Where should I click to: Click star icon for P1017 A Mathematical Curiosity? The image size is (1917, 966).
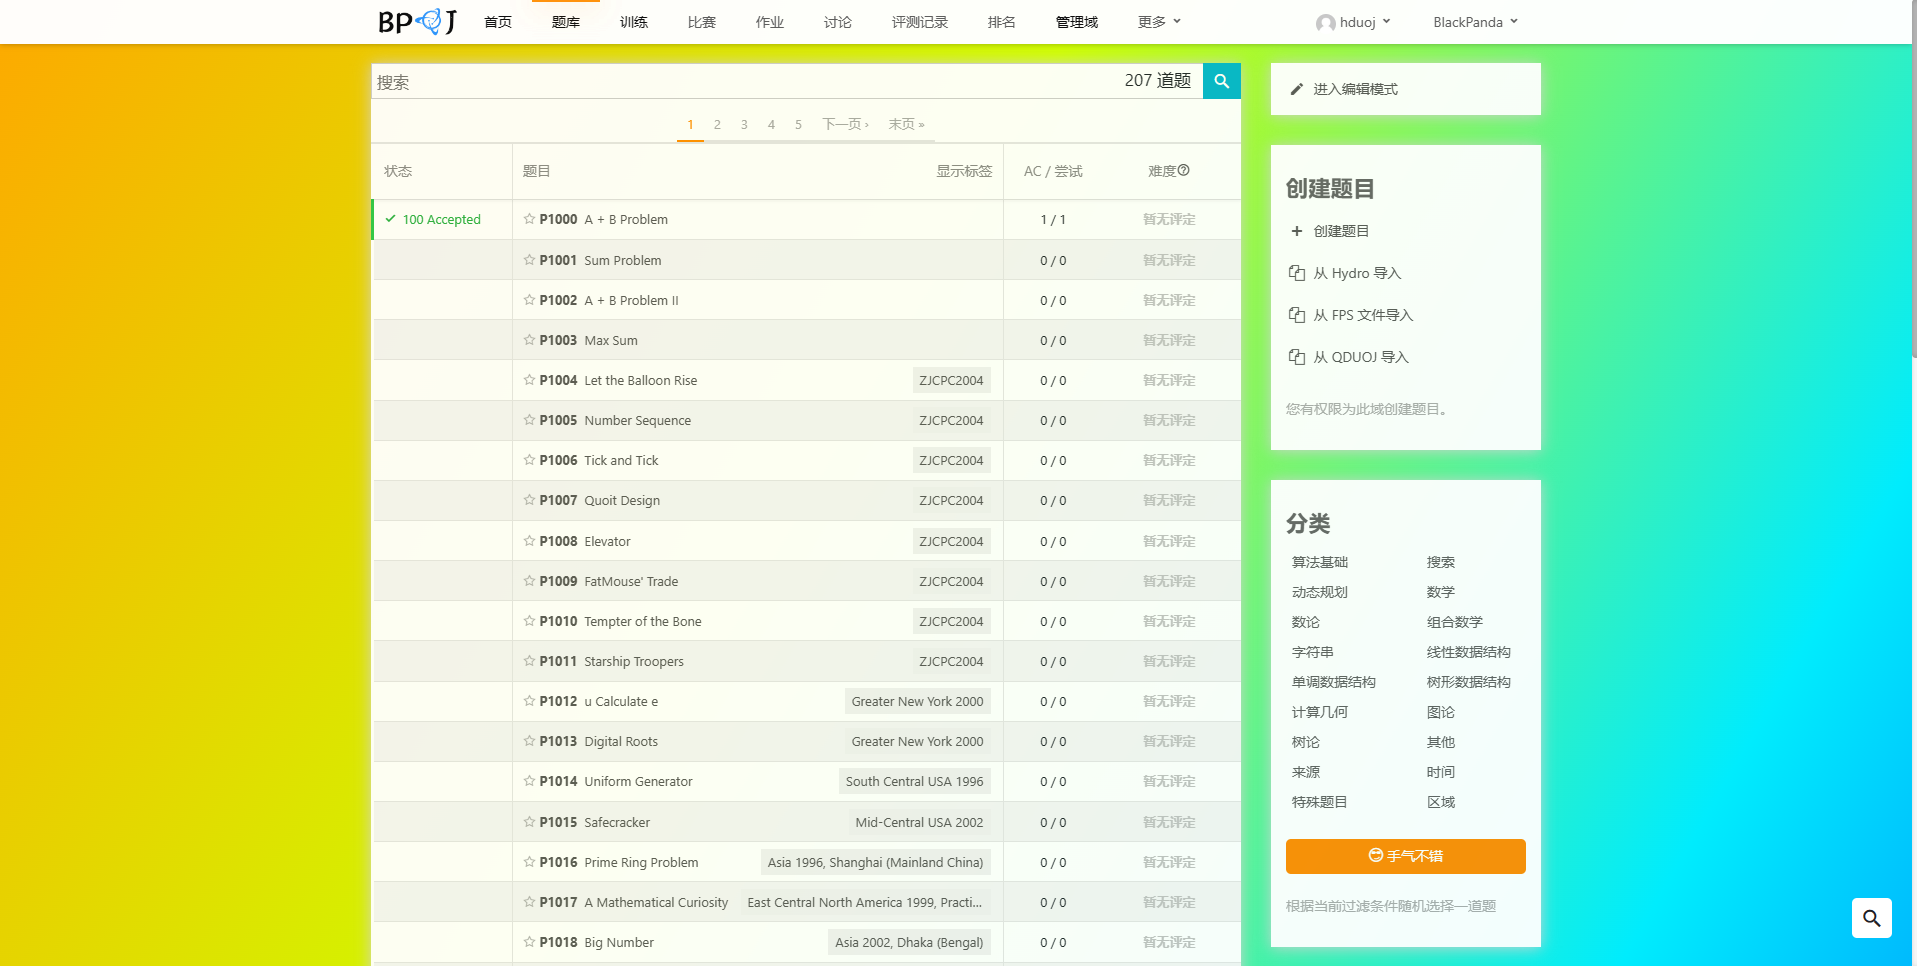[529, 901]
